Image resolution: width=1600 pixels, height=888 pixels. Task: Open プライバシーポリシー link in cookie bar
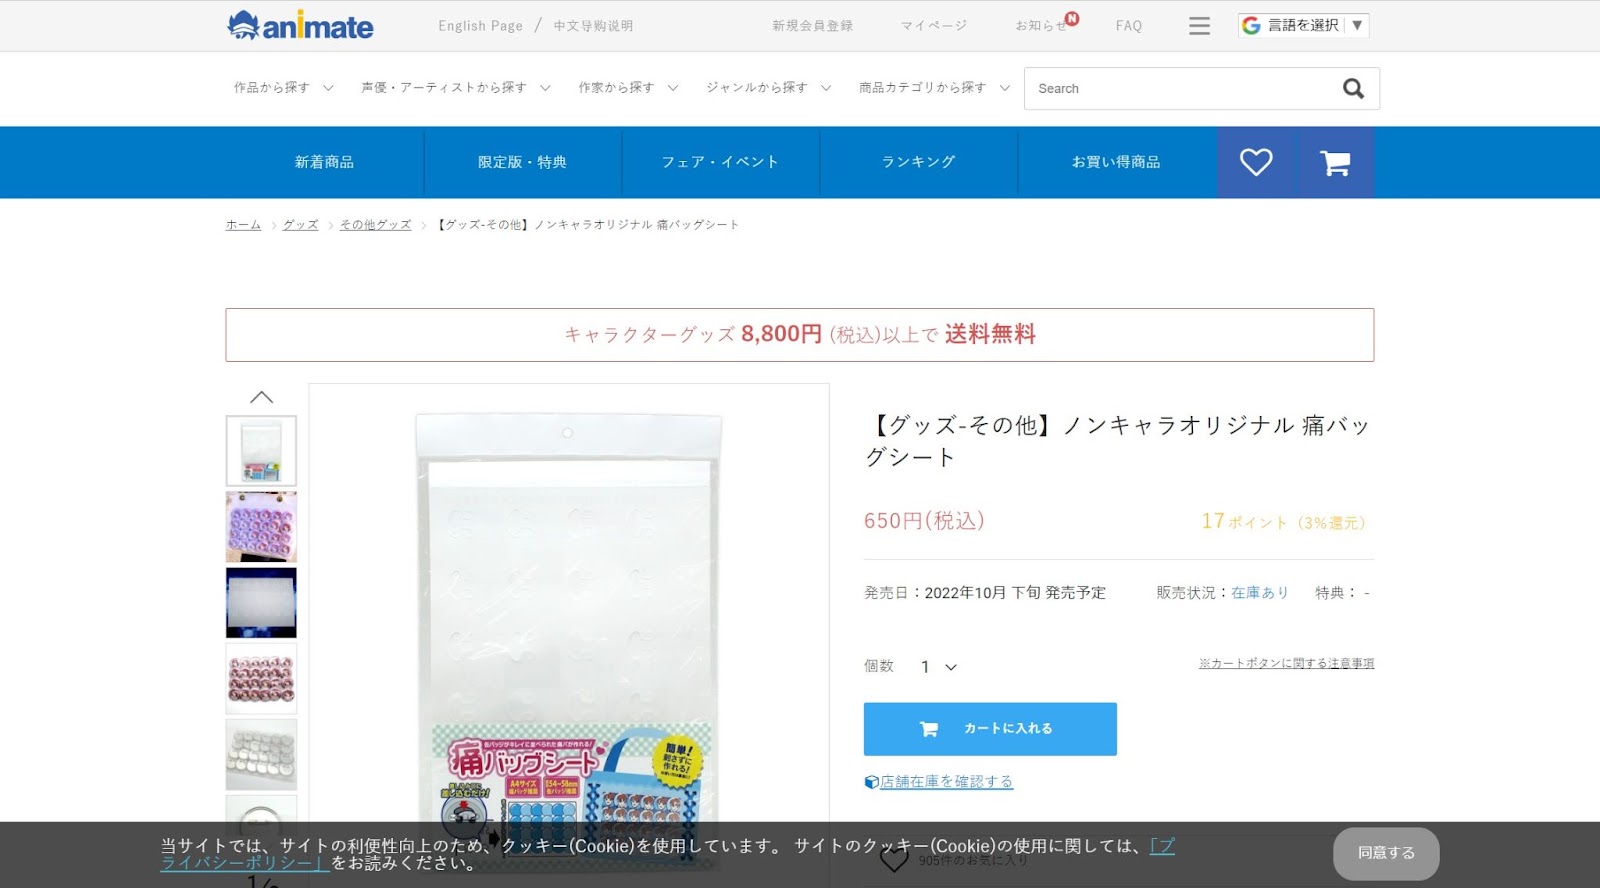click(x=245, y=863)
